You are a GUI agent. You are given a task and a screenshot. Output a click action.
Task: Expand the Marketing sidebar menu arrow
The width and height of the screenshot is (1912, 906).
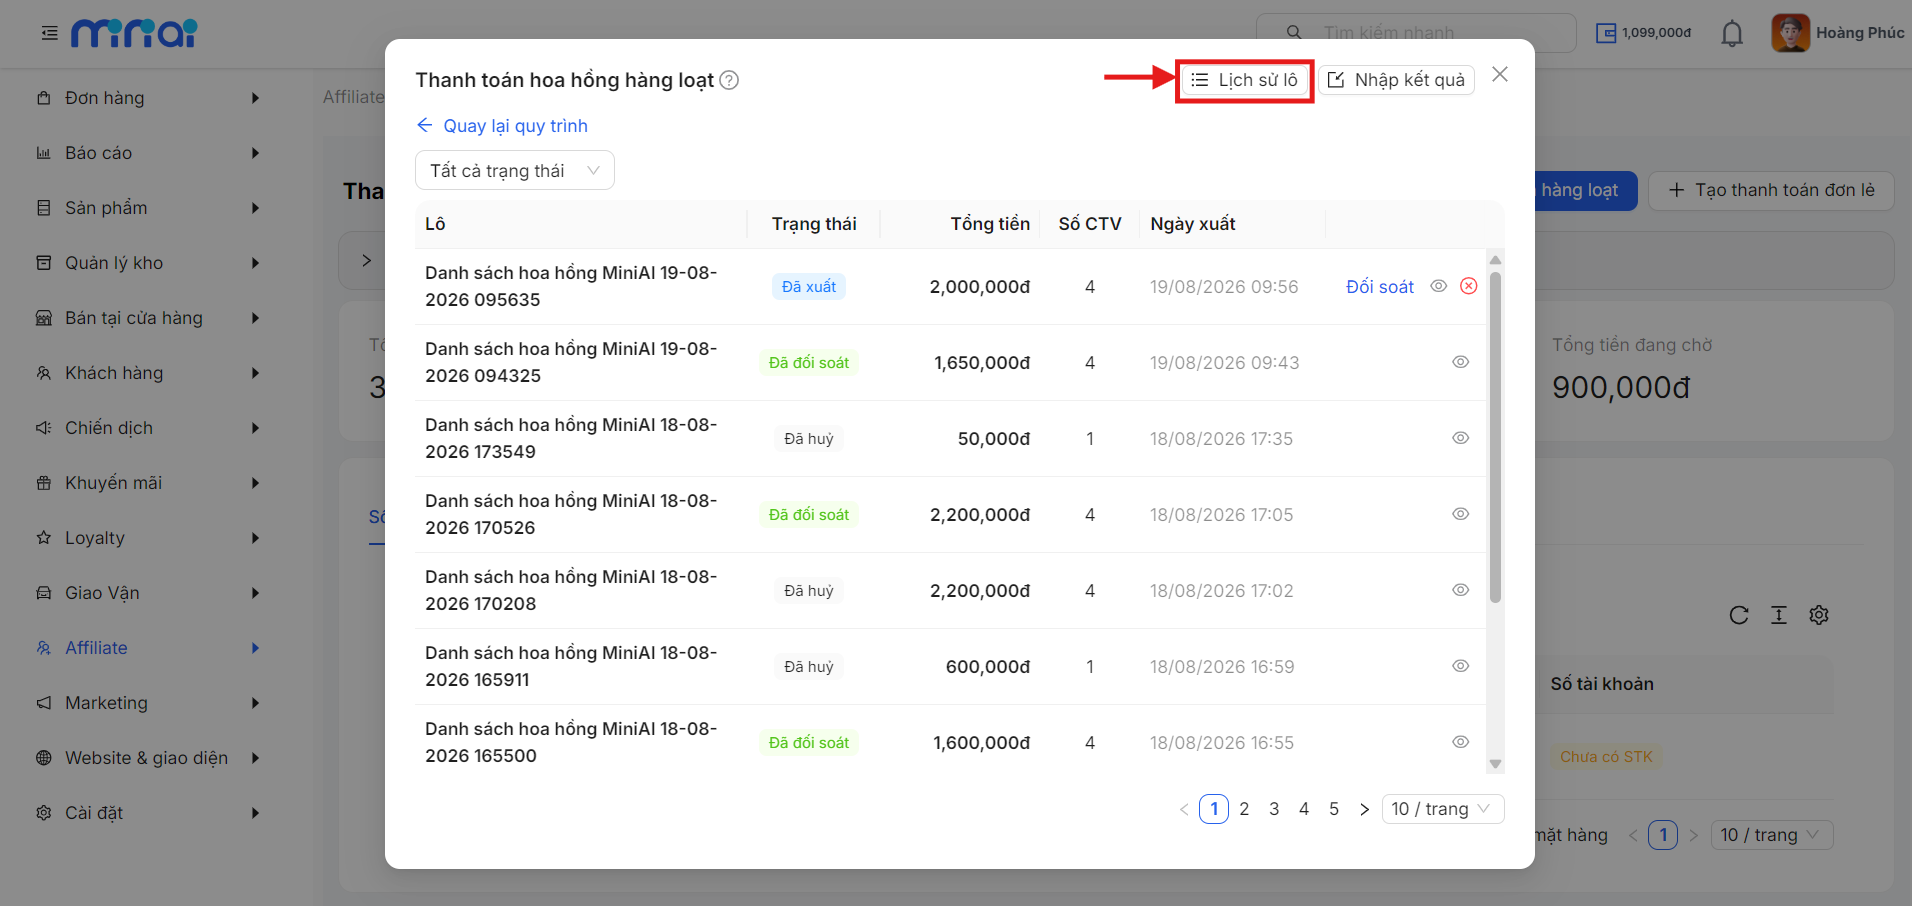(x=255, y=703)
